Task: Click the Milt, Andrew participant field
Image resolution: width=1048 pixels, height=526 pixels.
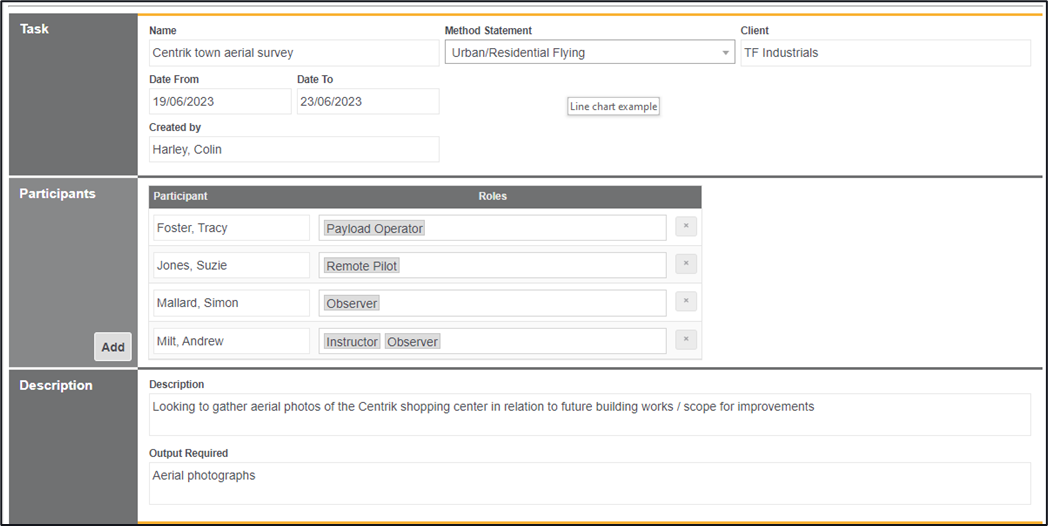Action: [230, 341]
